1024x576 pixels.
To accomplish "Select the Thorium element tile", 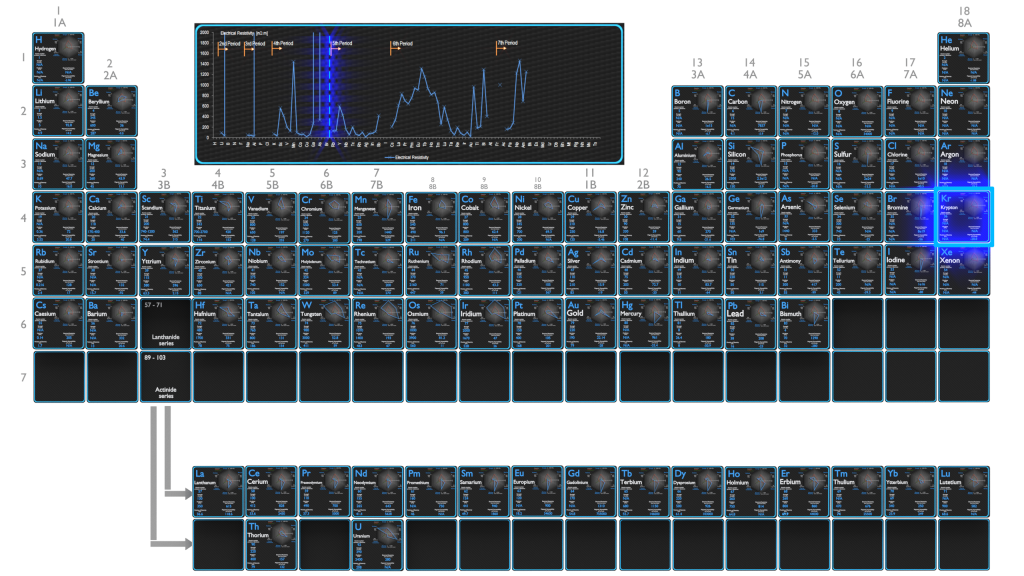I will [x=271, y=545].
